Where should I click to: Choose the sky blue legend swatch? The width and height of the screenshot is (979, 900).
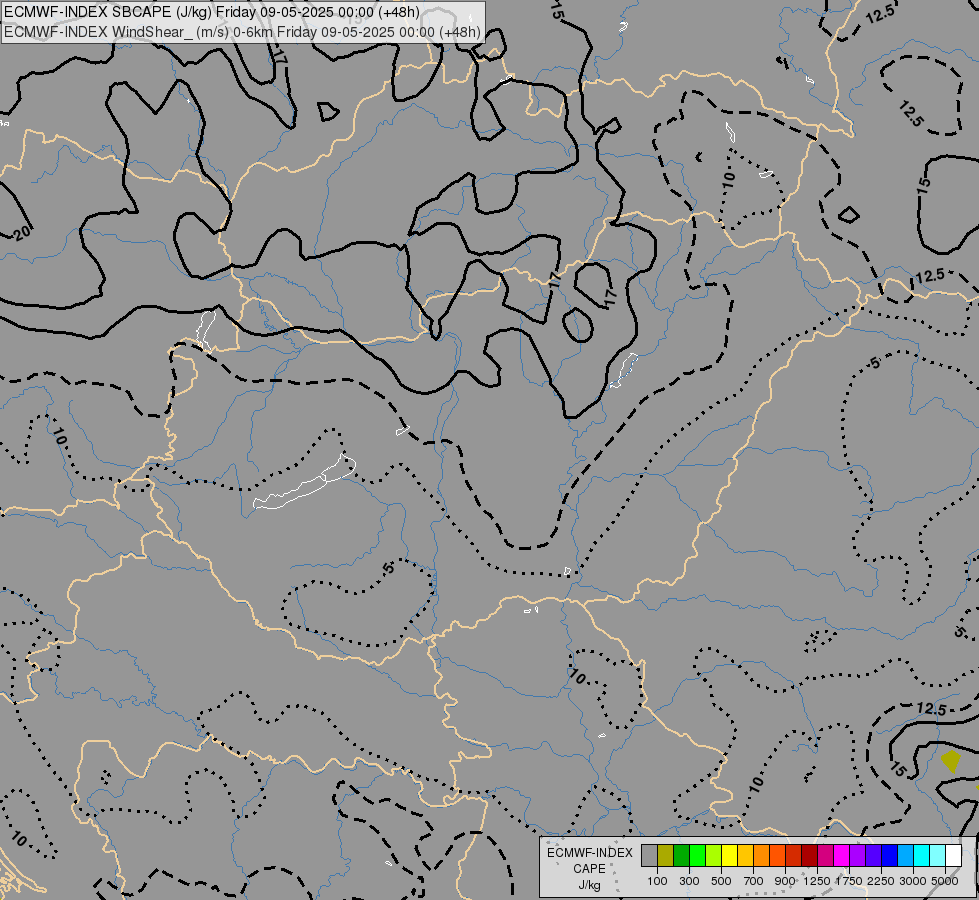[906, 856]
